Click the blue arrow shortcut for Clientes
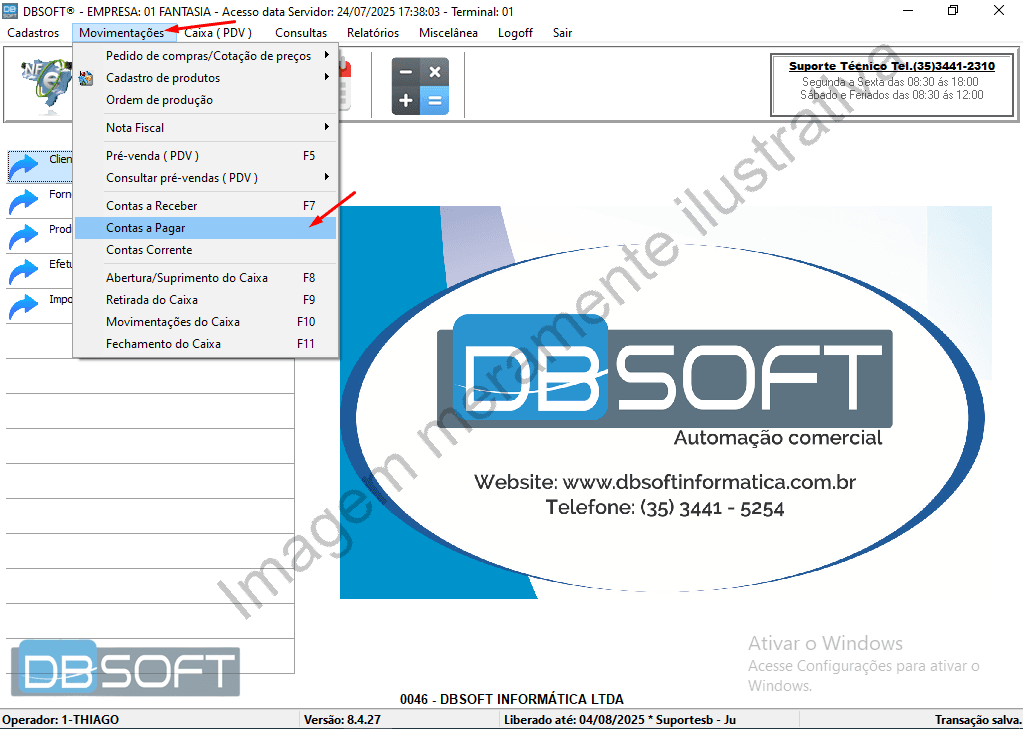This screenshot has width=1023, height=729. [24, 166]
